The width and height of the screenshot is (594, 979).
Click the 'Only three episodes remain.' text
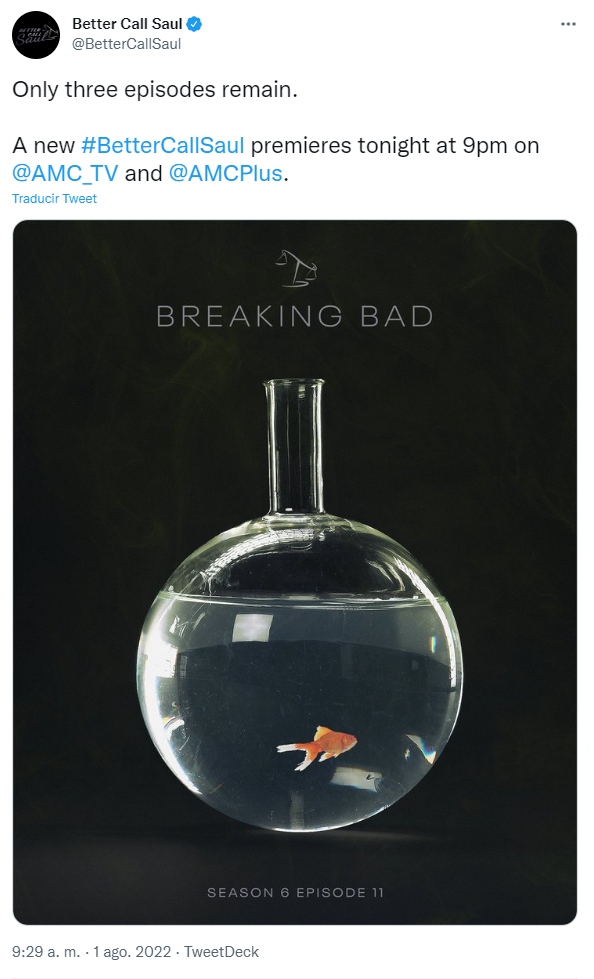coord(155,90)
